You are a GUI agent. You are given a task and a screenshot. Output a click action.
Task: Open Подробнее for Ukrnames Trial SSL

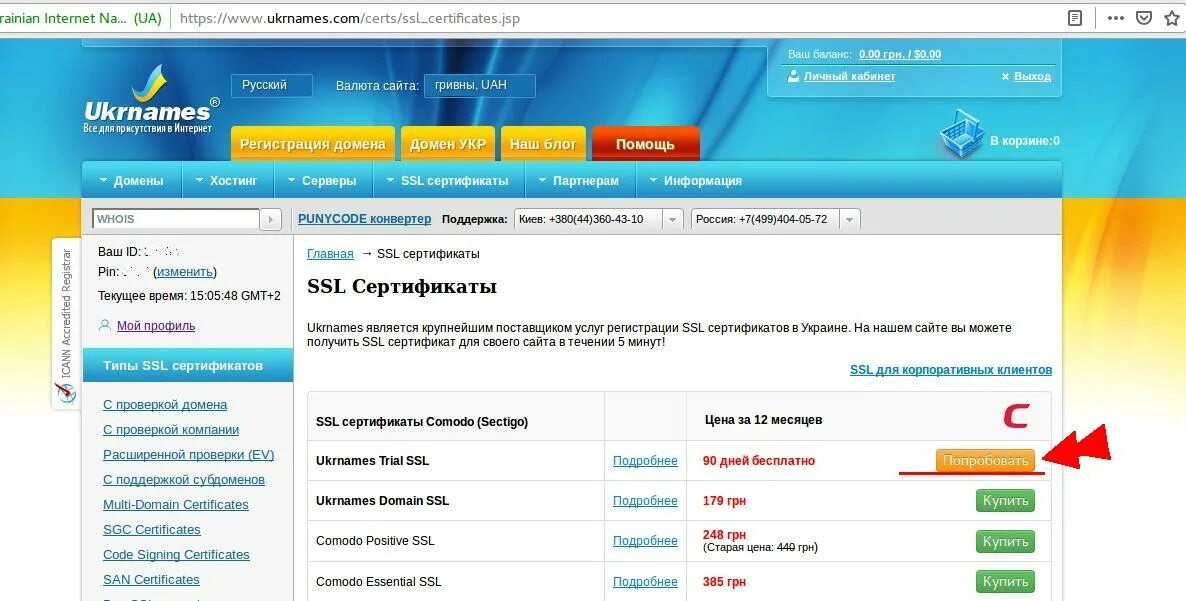(x=645, y=460)
